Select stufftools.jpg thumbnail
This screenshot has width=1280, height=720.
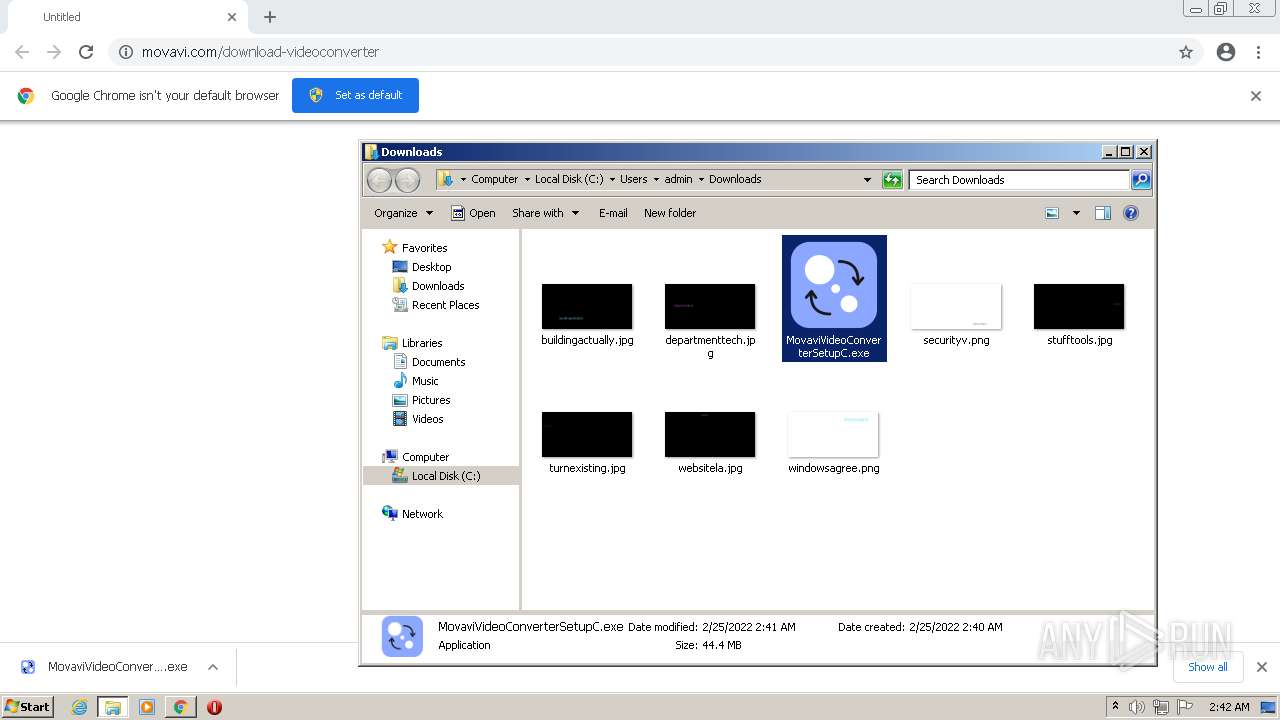click(1079, 307)
